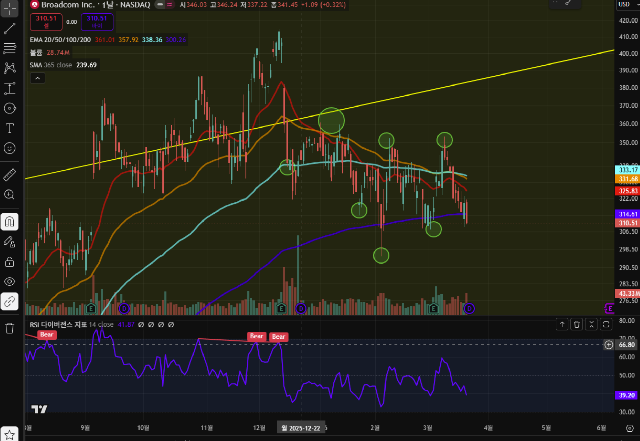This screenshot has width=640, height=441.
Task: Click the TradingView logo in RSI pane
Action: pos(39,409)
